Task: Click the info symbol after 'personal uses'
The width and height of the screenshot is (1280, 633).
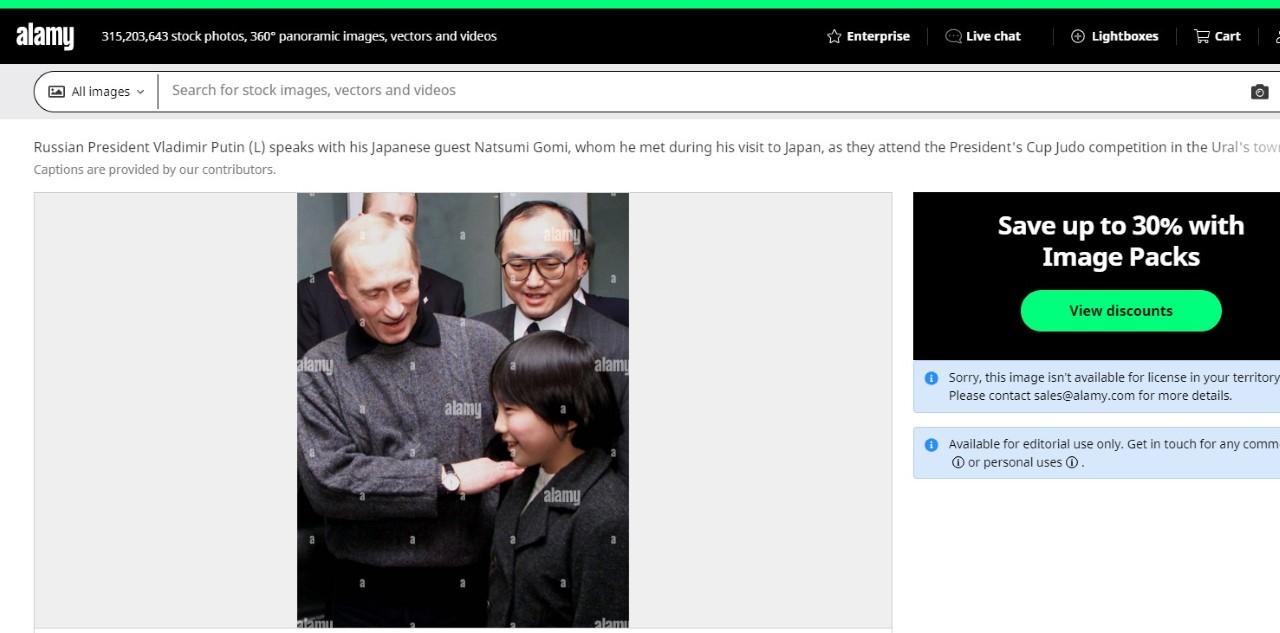Action: (x=1071, y=463)
